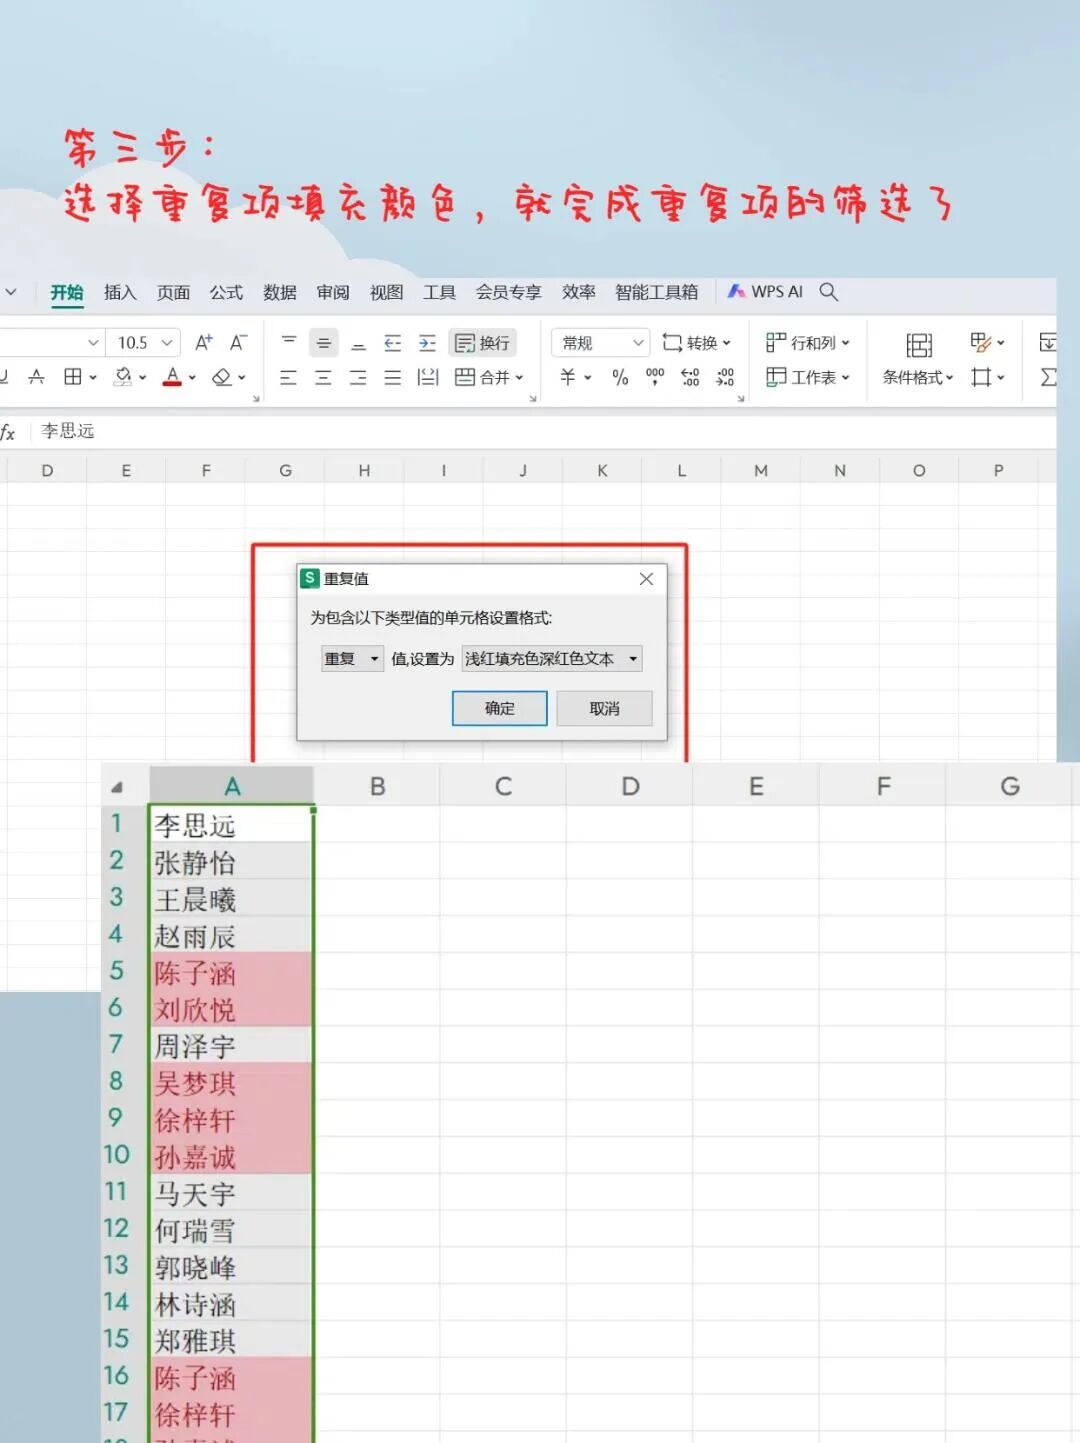Toggle middle vertical alignment
Screen dimensions: 1080x1443
(323, 343)
